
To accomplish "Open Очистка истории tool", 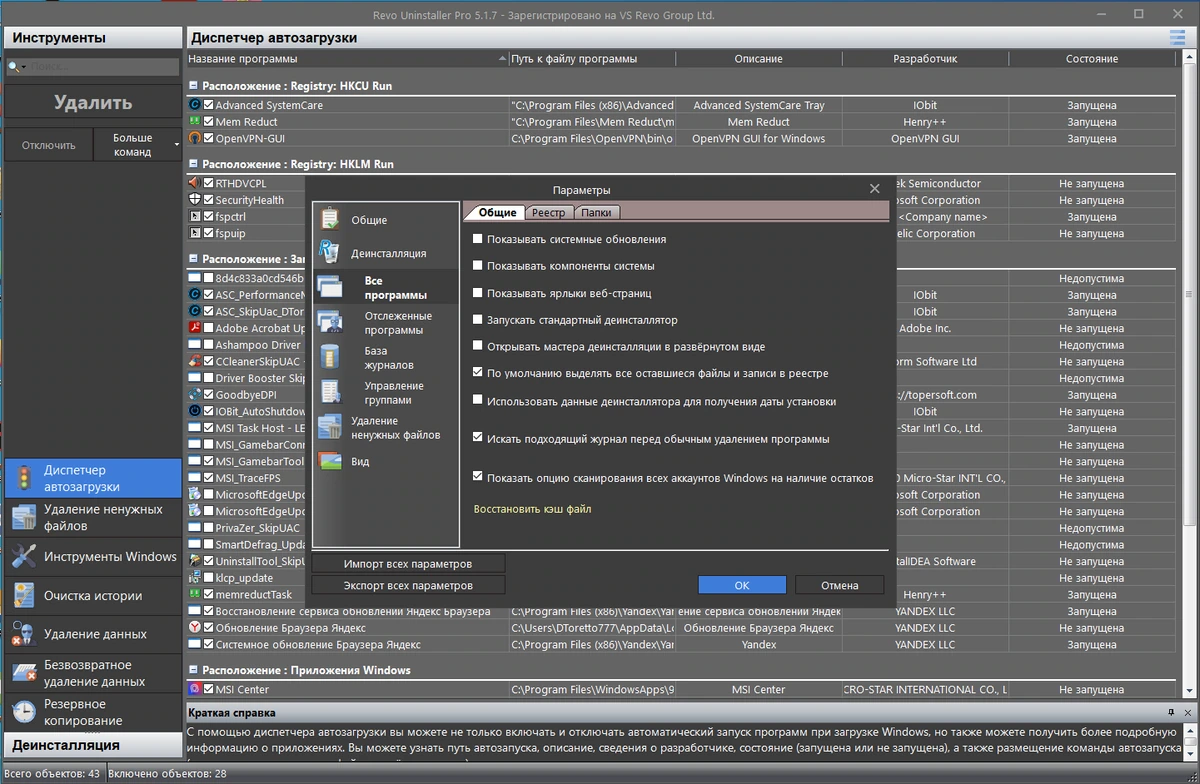I will tap(92, 595).
